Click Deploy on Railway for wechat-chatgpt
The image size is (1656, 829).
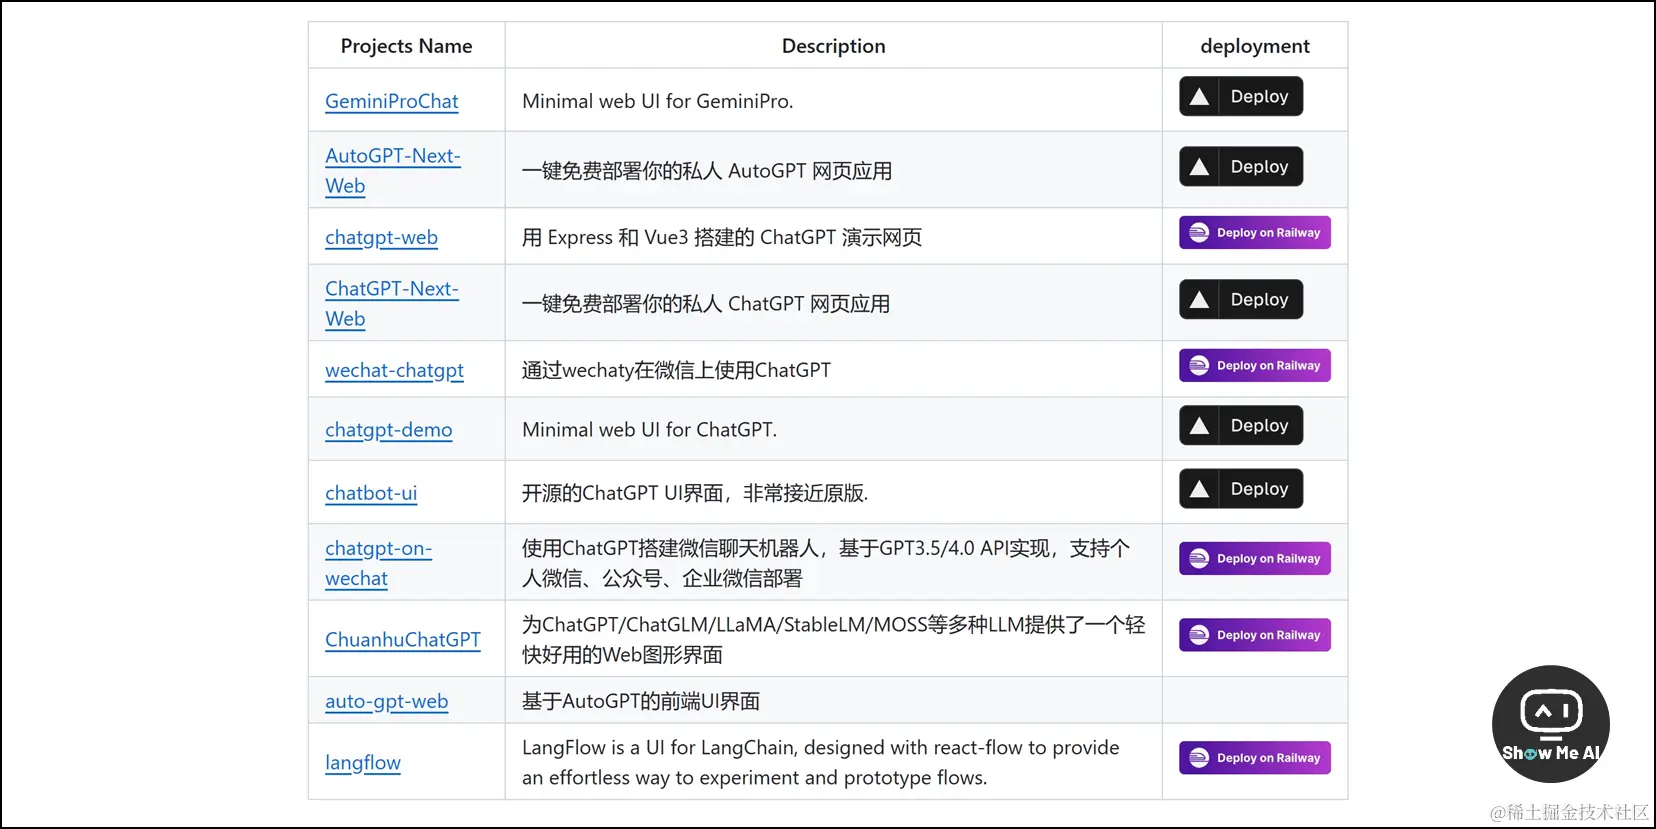point(1255,365)
